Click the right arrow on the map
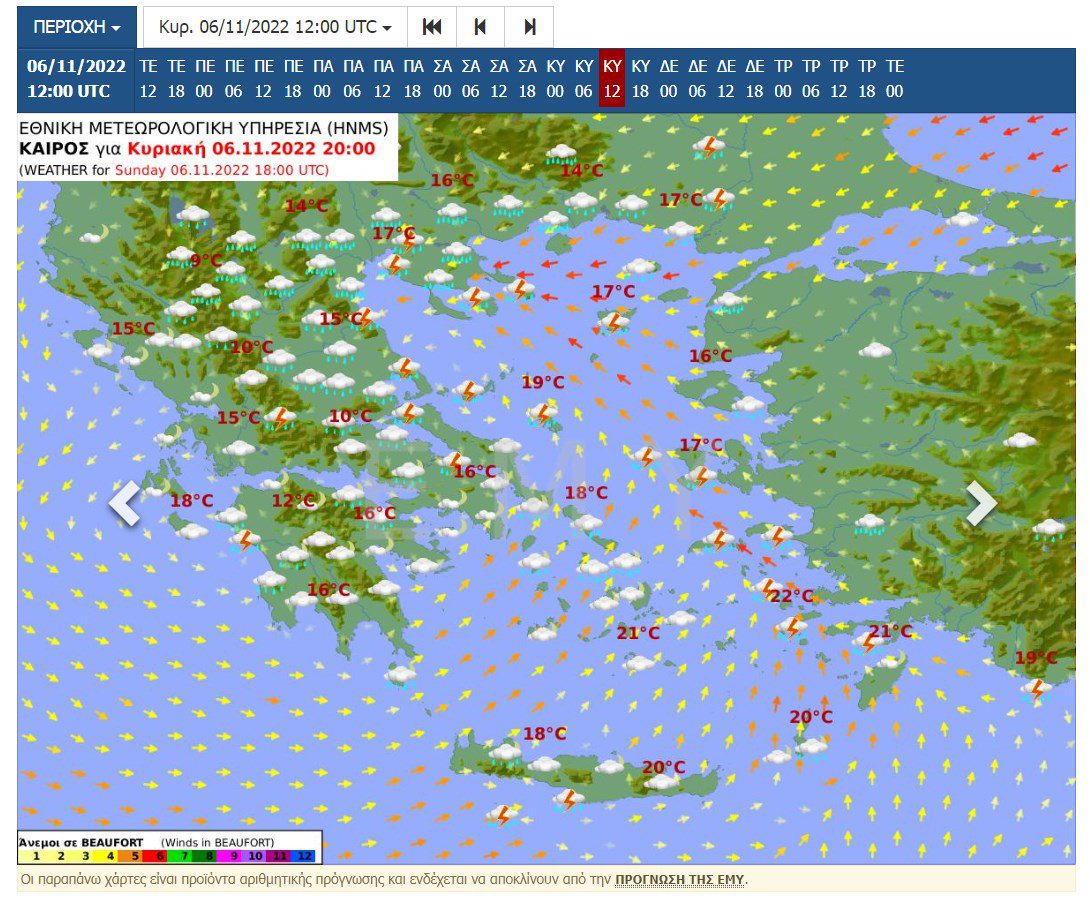This screenshot has height=903, width=1090. point(980,503)
